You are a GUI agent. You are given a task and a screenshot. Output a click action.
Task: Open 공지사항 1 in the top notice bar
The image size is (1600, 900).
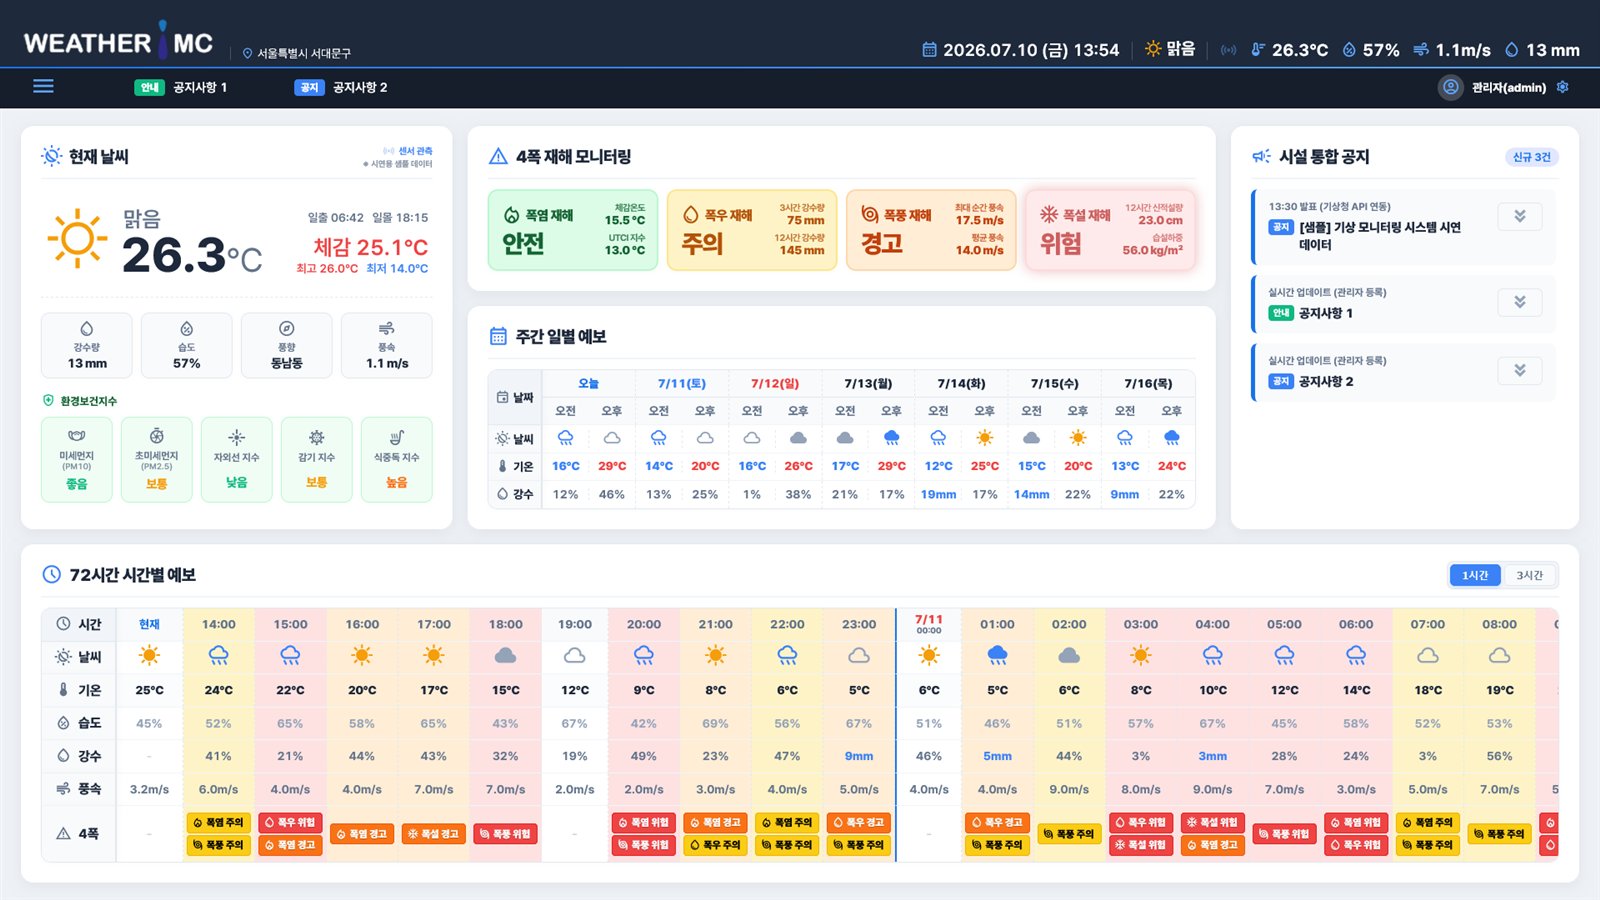(181, 87)
